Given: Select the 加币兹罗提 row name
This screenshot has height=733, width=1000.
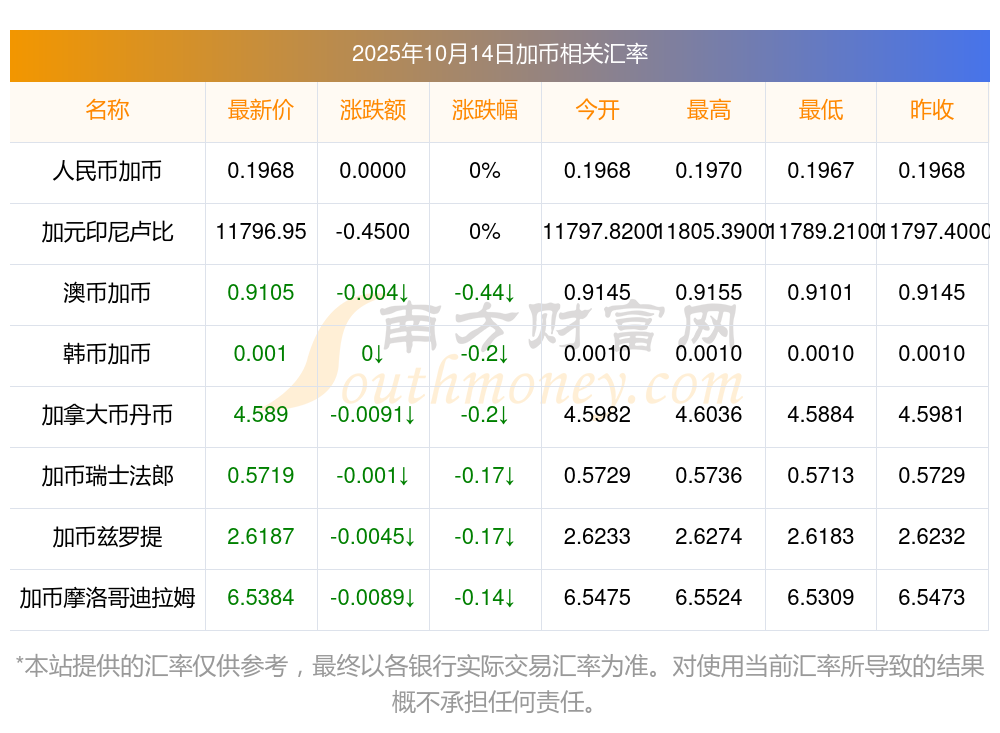Looking at the screenshot, I should point(107,537).
